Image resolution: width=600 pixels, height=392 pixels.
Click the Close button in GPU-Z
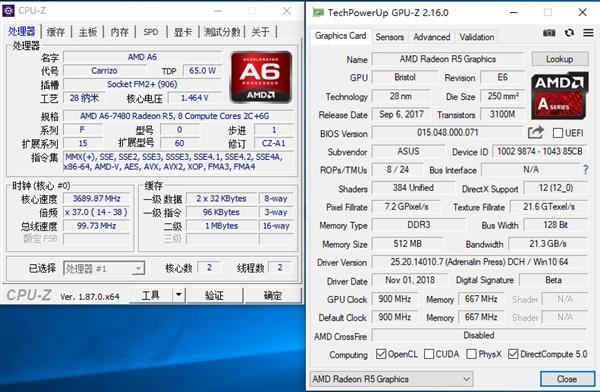click(567, 379)
